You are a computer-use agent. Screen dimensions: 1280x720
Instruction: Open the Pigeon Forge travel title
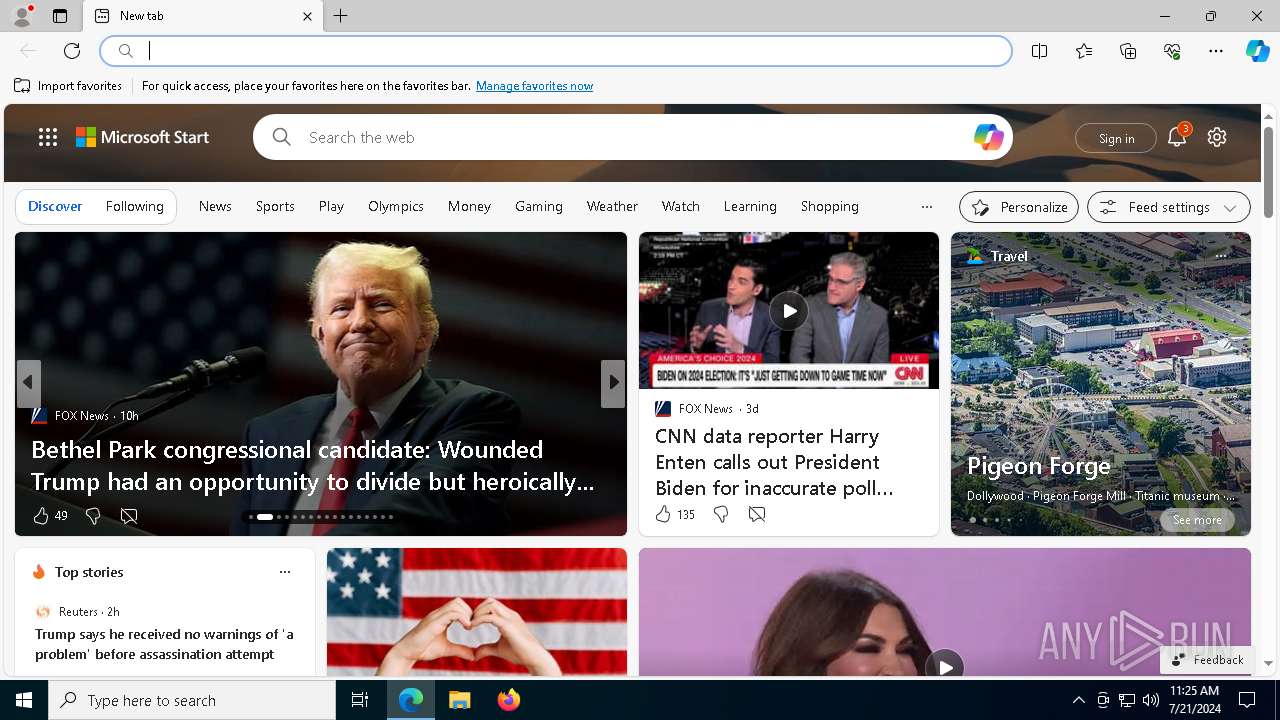[x=1039, y=466]
